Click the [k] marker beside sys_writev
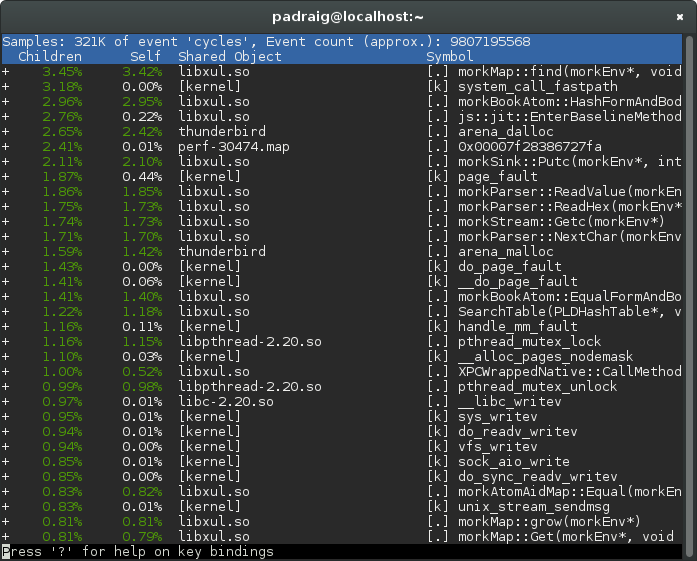 click(x=437, y=417)
